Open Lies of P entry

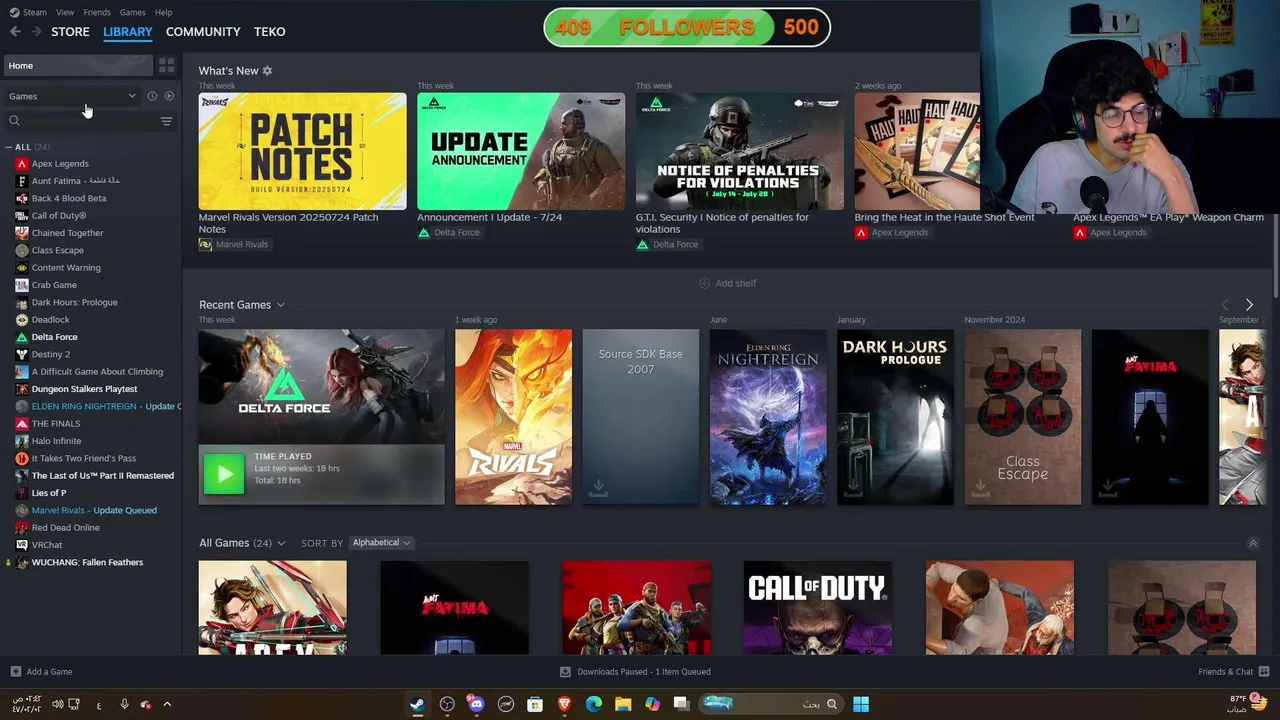coord(49,493)
